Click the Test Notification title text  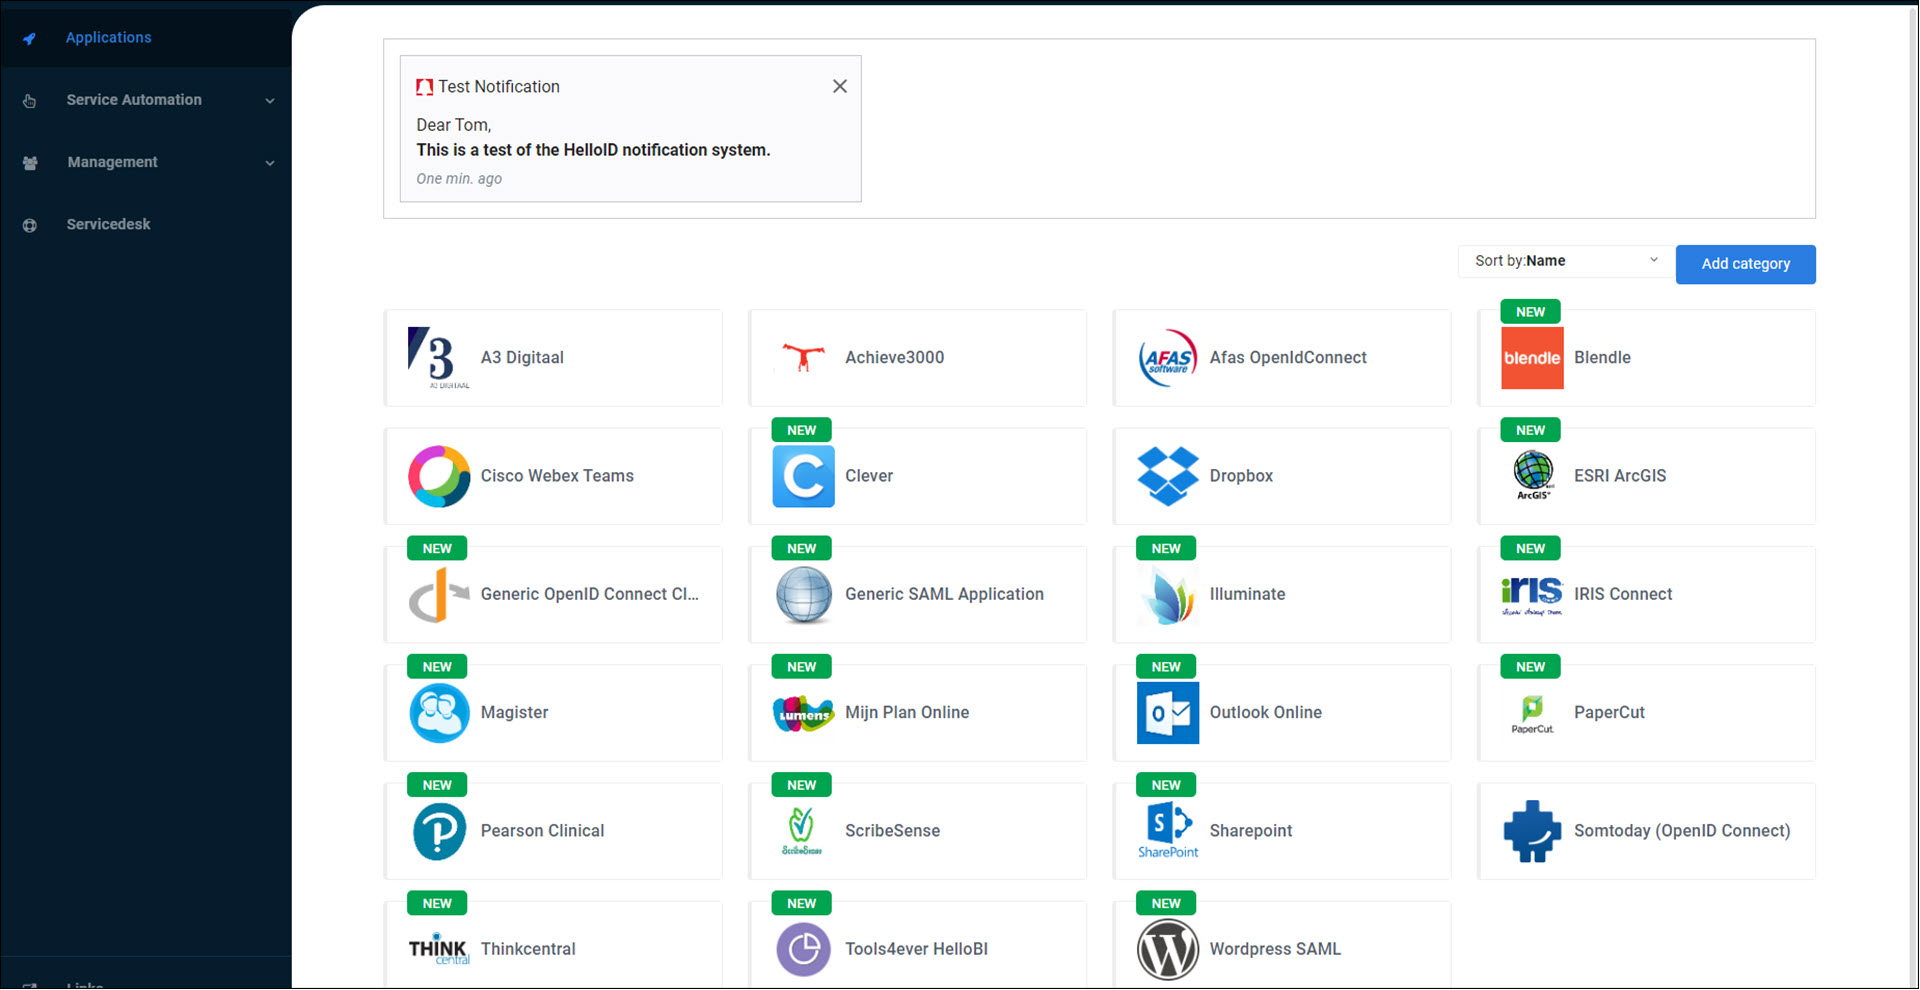499,87
